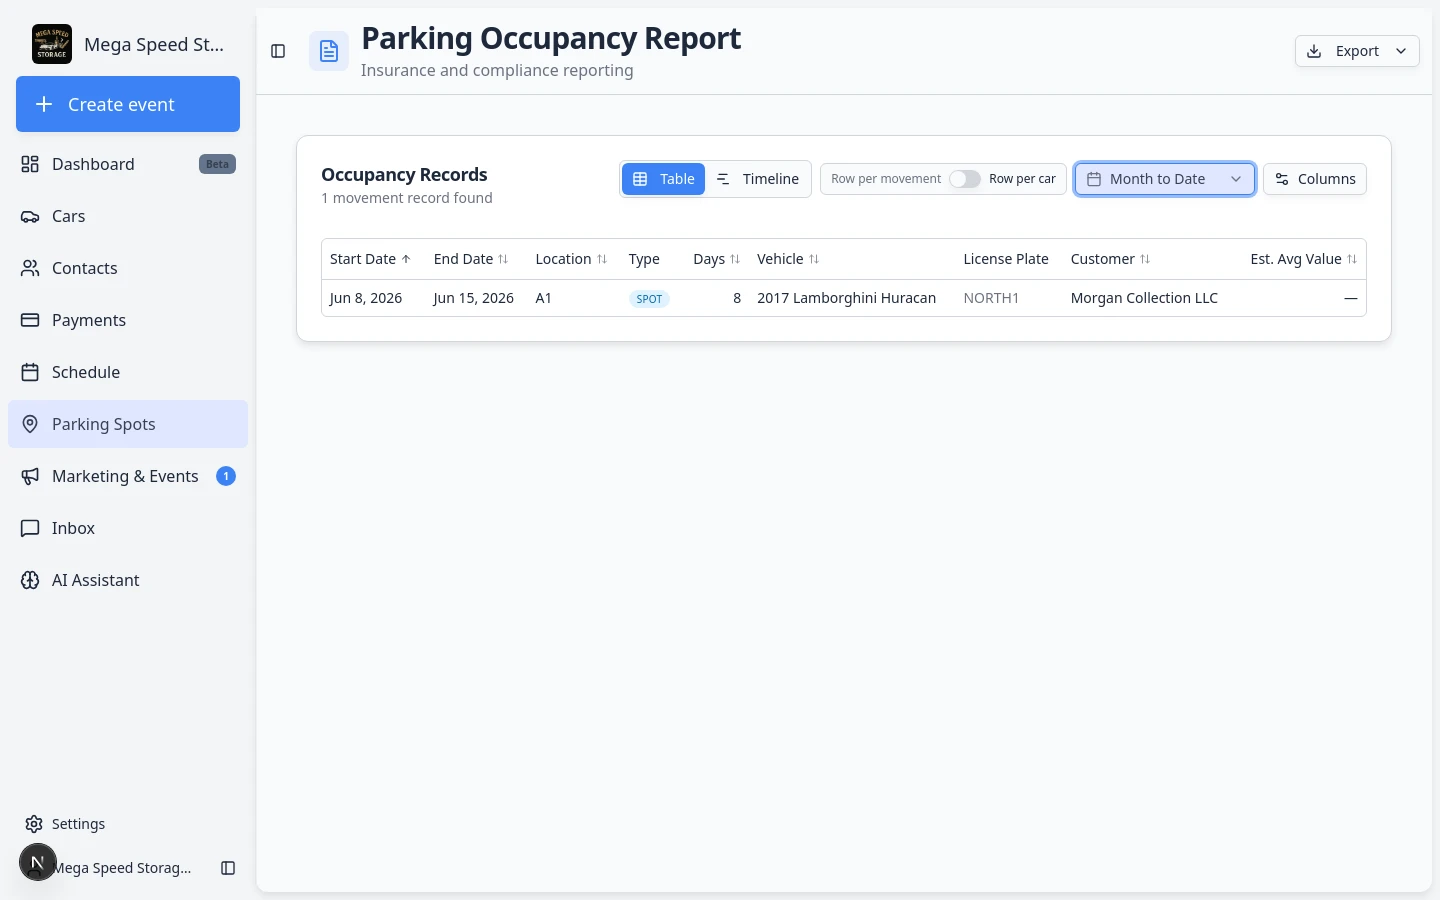Sort by Location column
The height and width of the screenshot is (900, 1440).
[x=571, y=259]
